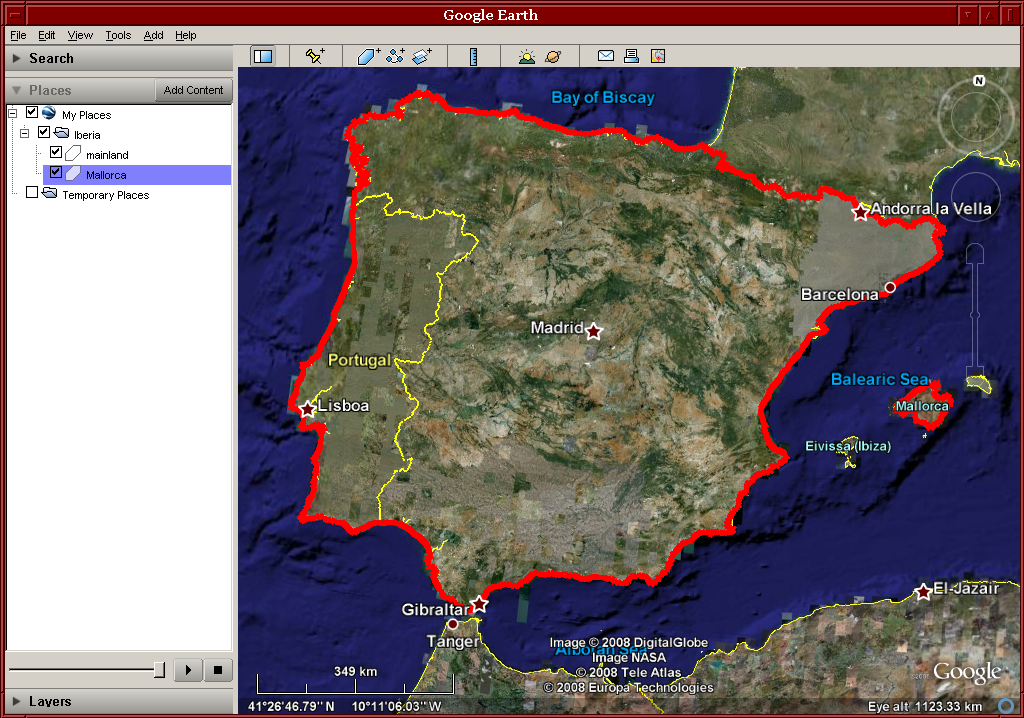Uncheck the mainland checkbox

pos(56,152)
